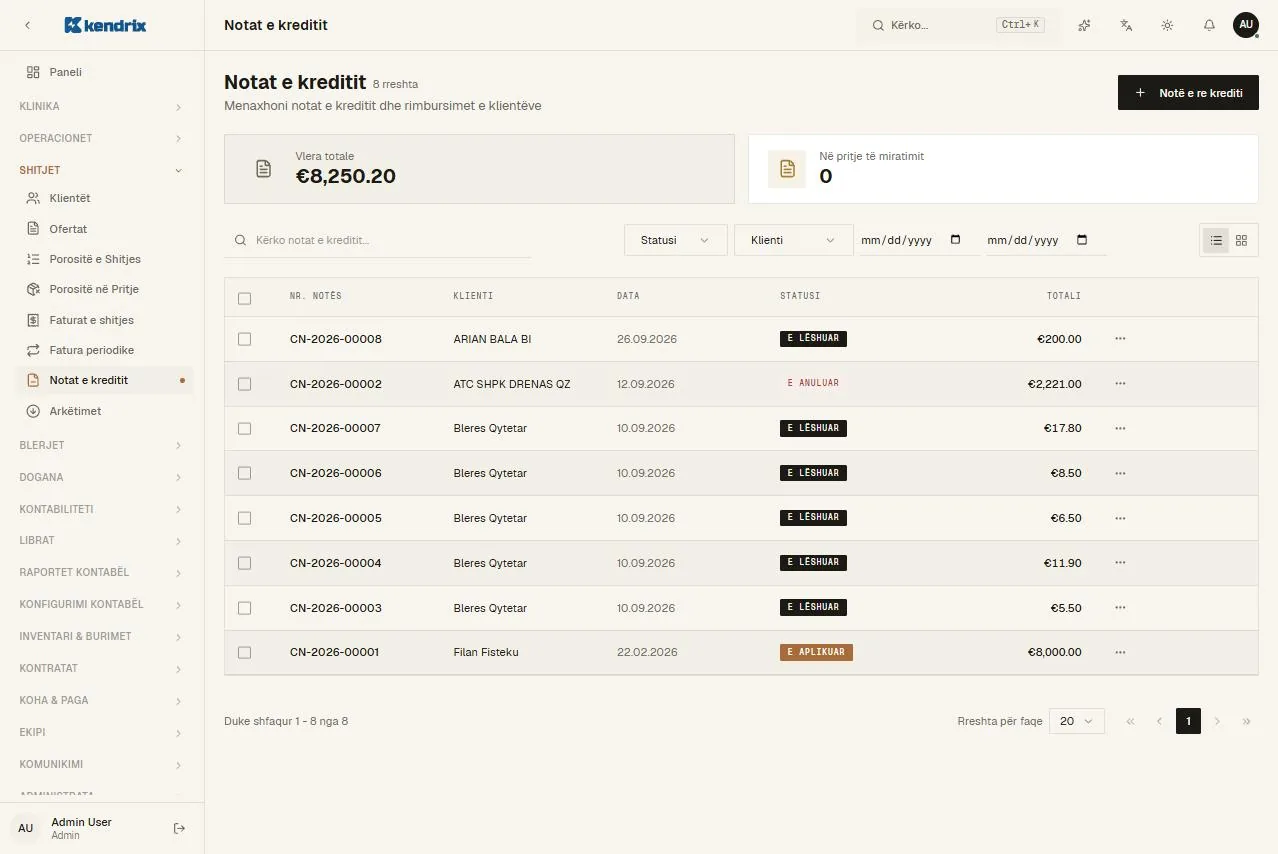The image size is (1278, 854).
Task: Expand the KONTABILITETI sidebar section
Action: (x=102, y=509)
